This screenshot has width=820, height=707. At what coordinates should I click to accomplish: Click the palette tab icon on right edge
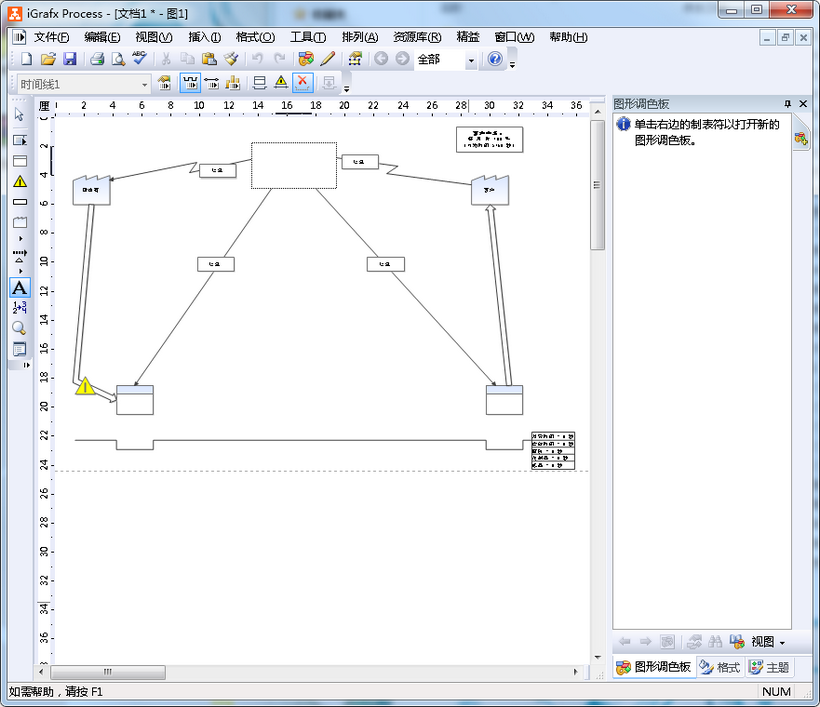(801, 139)
